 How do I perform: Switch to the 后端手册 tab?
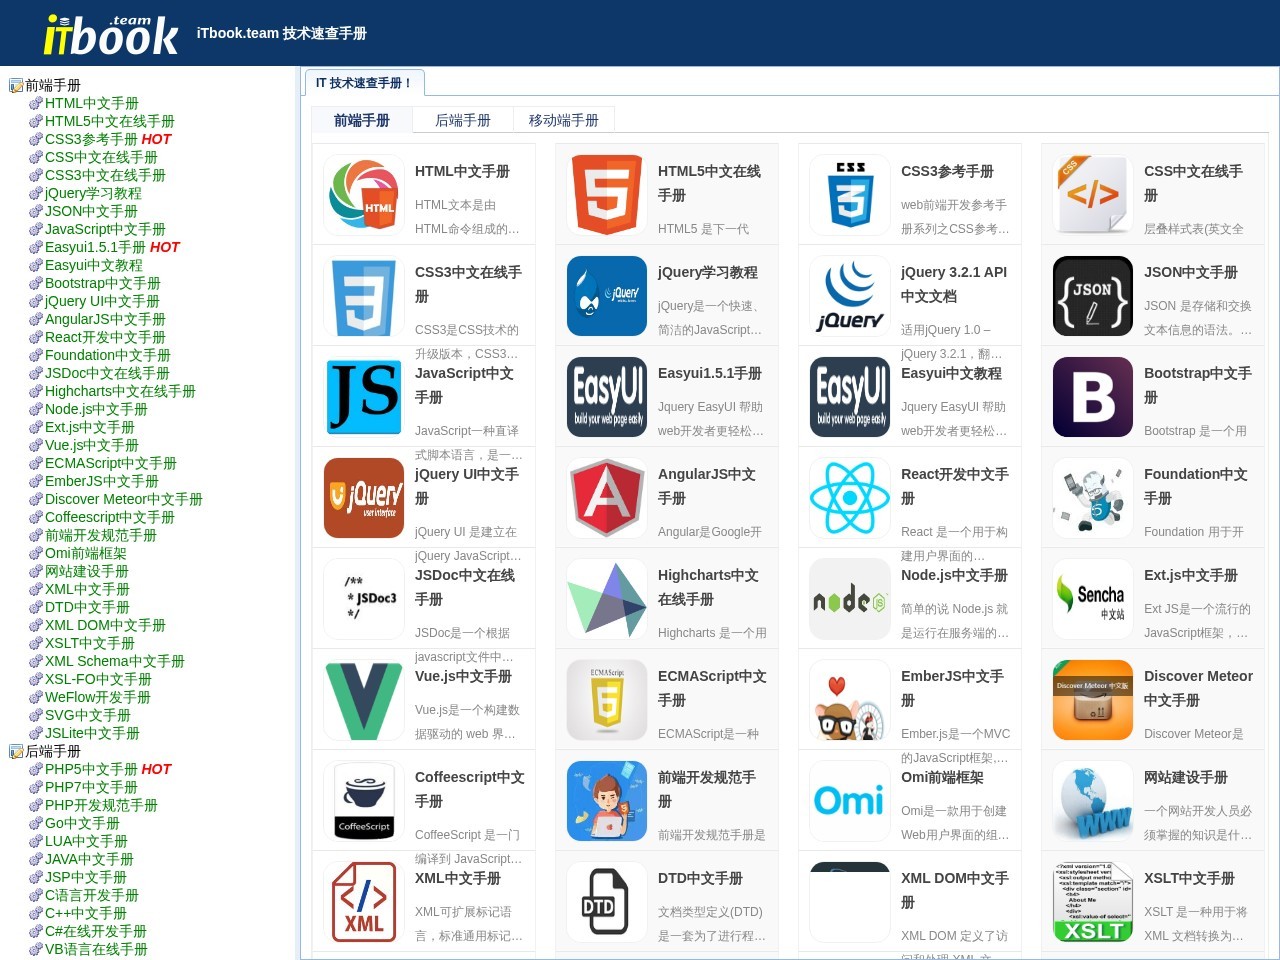pyautogui.click(x=463, y=120)
